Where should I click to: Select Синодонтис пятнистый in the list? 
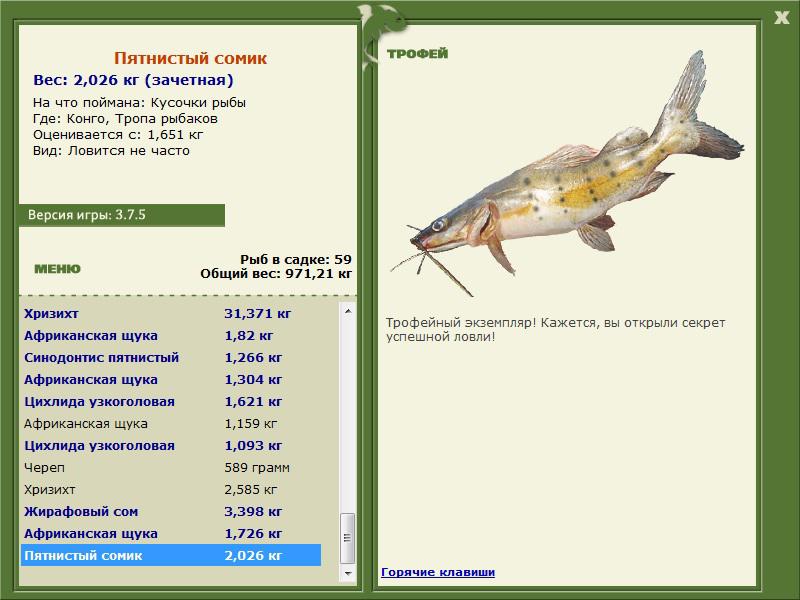point(171,357)
